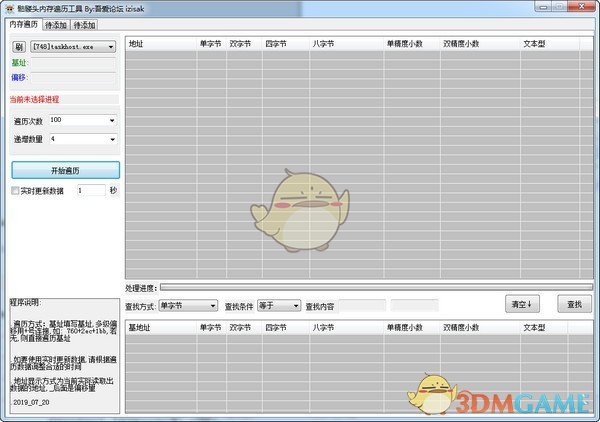Sort by the 地址 column header
The height and width of the screenshot is (422, 600).
coord(161,44)
